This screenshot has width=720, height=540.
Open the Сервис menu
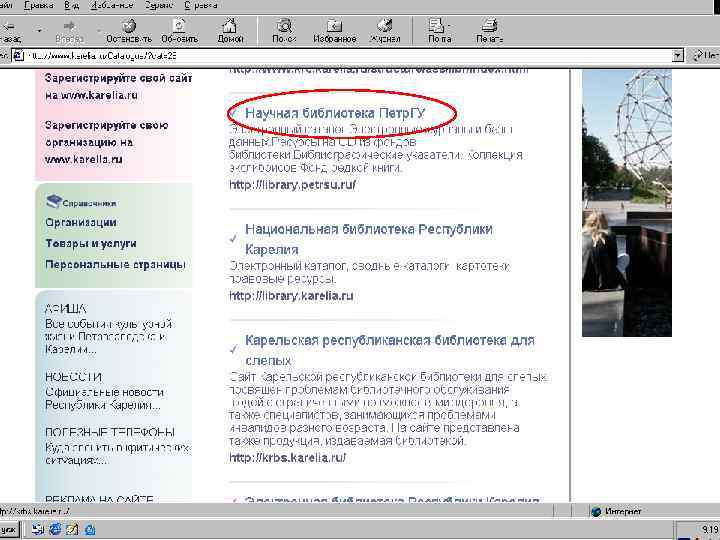pos(158,6)
